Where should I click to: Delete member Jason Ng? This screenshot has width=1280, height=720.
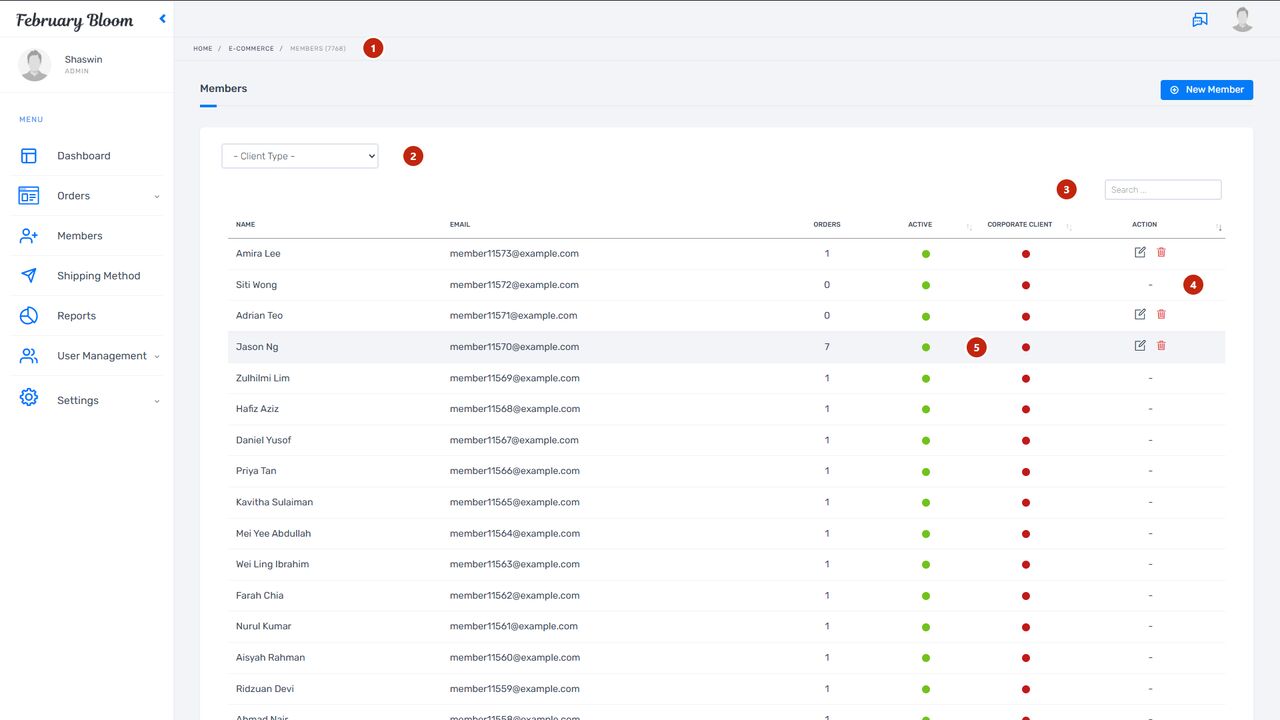click(x=1161, y=345)
